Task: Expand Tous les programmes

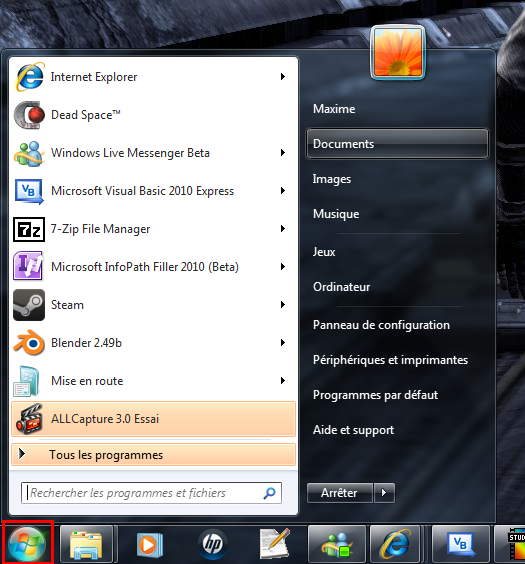Action: (154, 455)
